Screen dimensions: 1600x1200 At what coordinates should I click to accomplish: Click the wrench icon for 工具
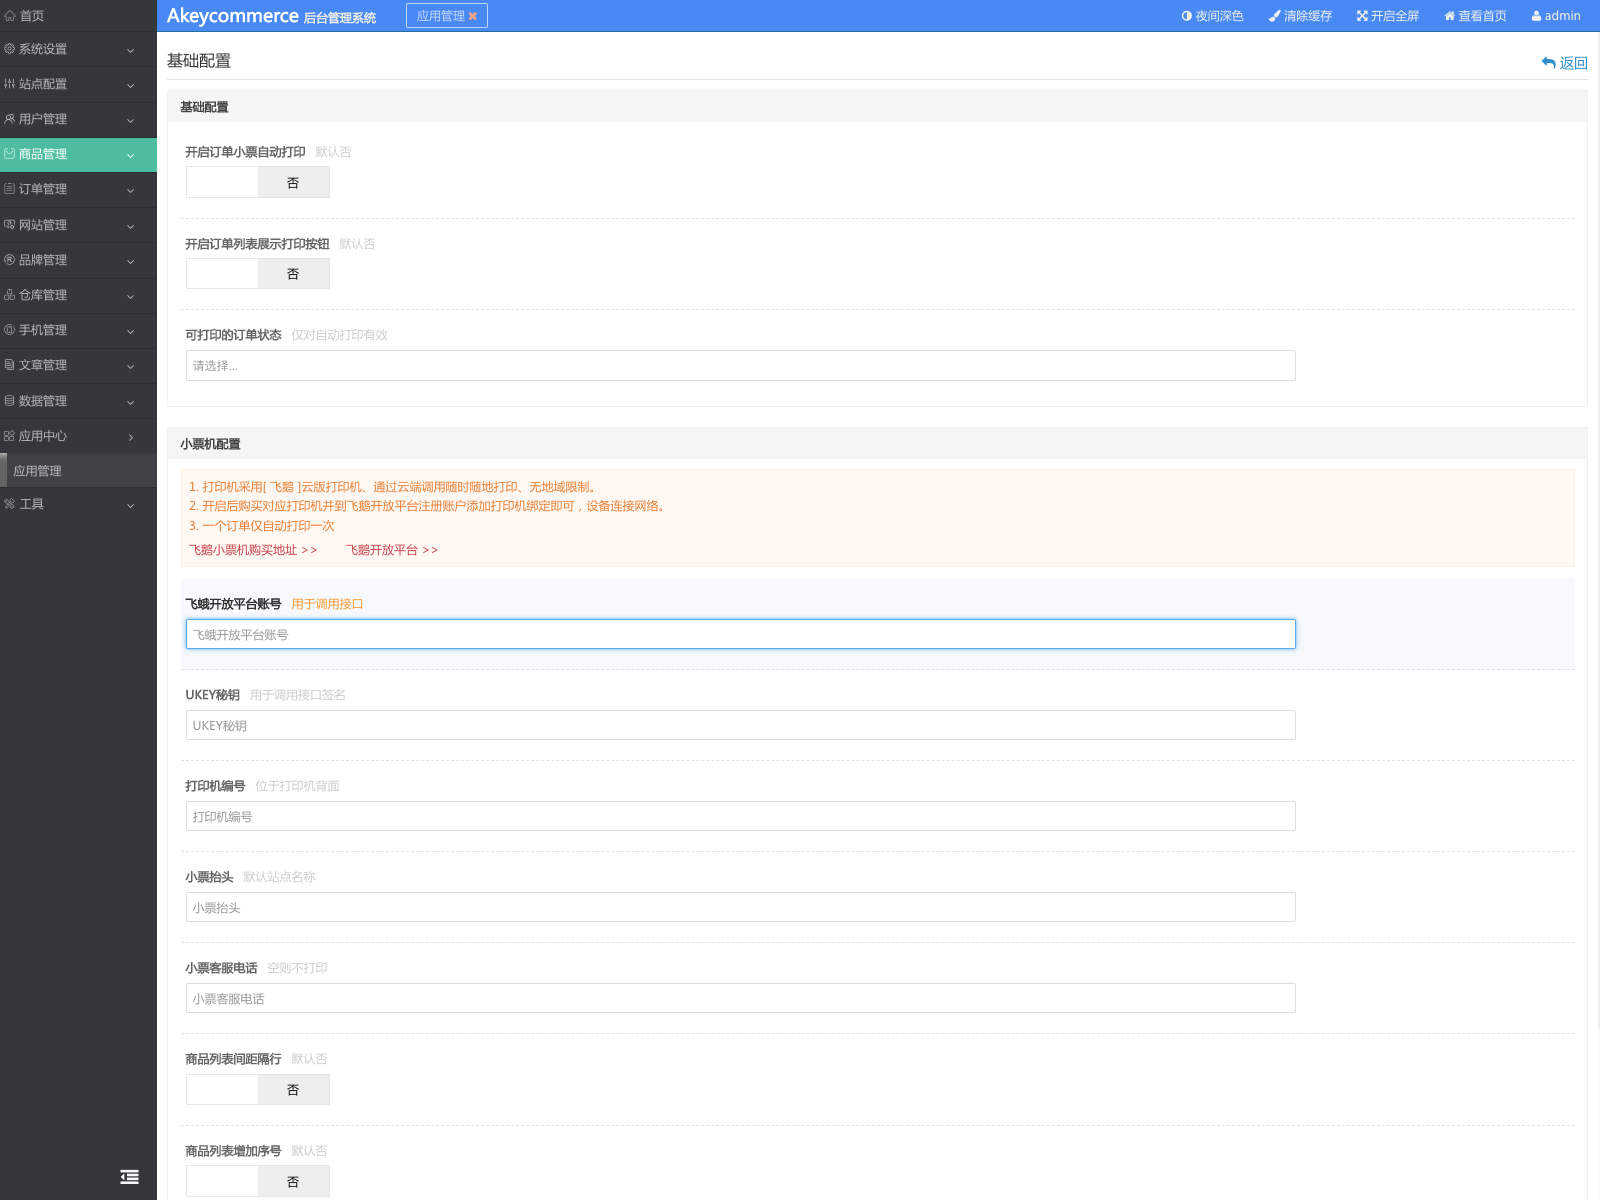10,504
